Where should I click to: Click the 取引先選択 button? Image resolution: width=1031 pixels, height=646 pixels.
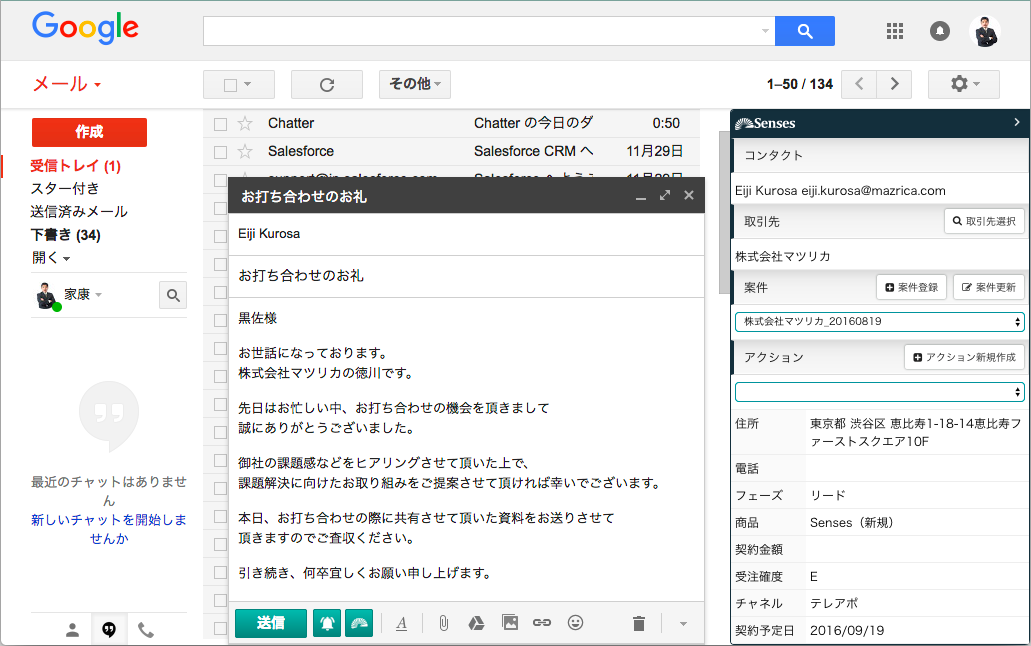[x=984, y=222]
